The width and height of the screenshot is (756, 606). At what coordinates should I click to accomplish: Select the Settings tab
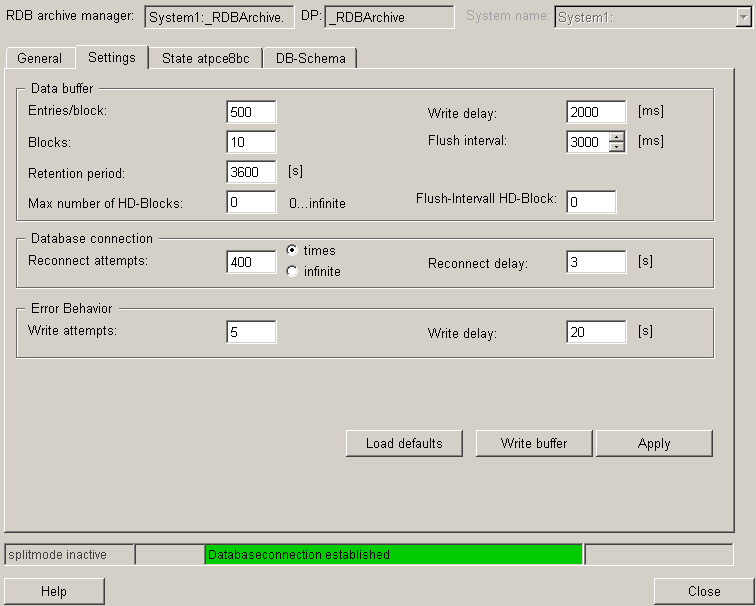(x=111, y=58)
